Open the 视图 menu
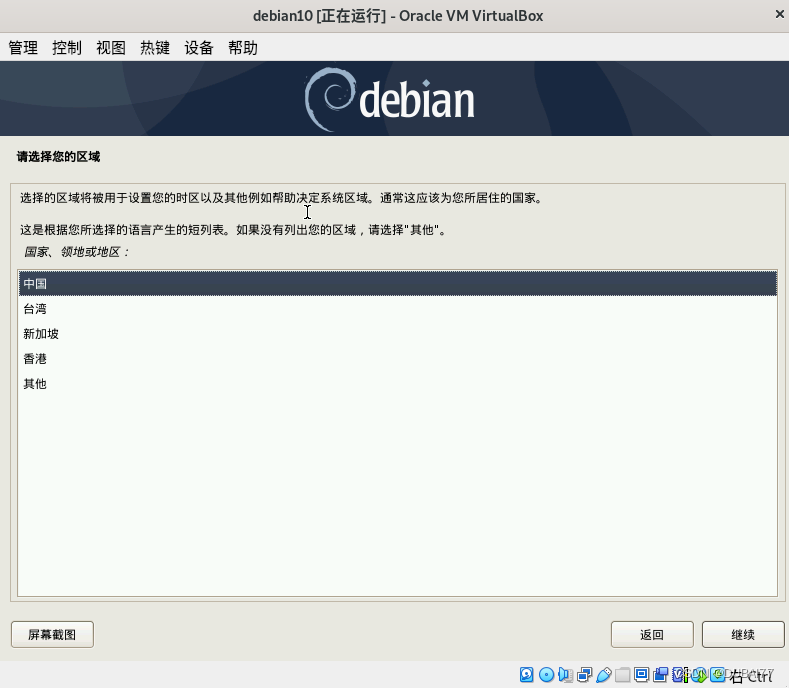Screen dimensions: 789x688 111,48
